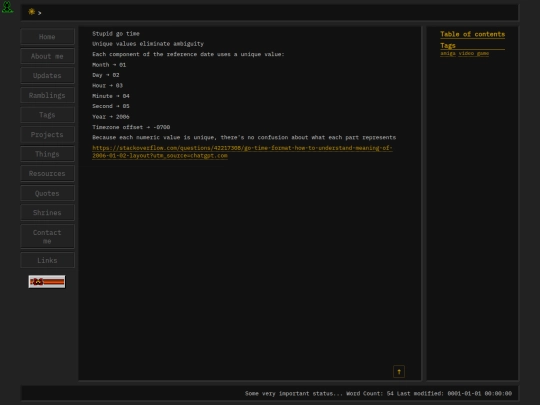Click 'Because each numeric value is unique' sentence
Image resolution: width=540 pixels, height=405 pixels.
pos(244,137)
